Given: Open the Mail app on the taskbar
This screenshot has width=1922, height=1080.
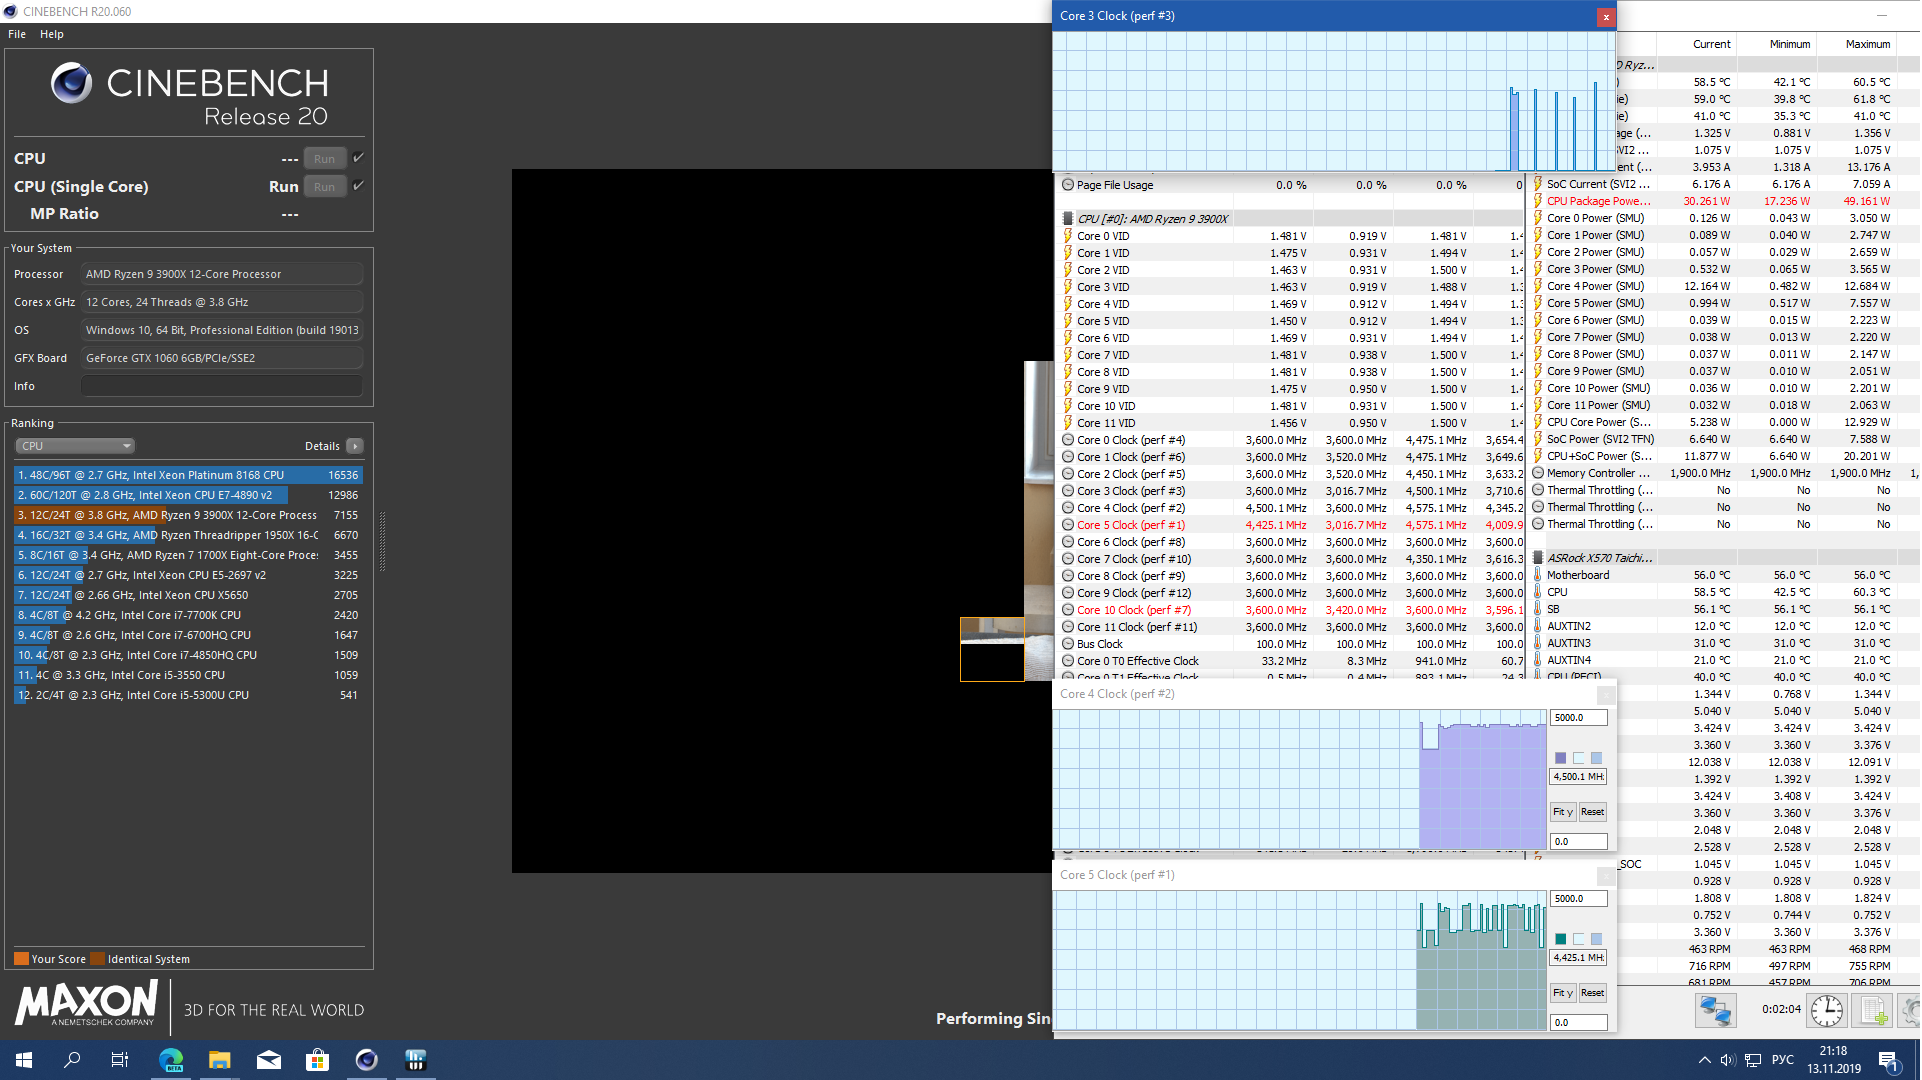Looking at the screenshot, I should (268, 1060).
